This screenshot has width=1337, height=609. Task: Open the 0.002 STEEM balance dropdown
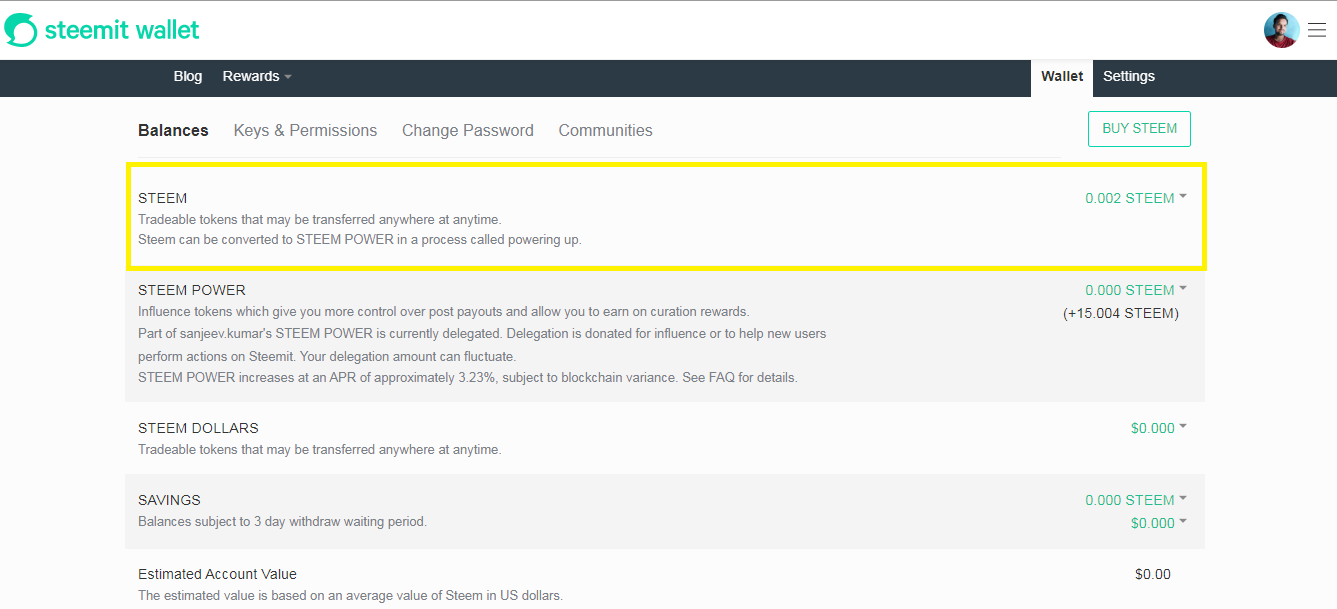[x=1136, y=198]
